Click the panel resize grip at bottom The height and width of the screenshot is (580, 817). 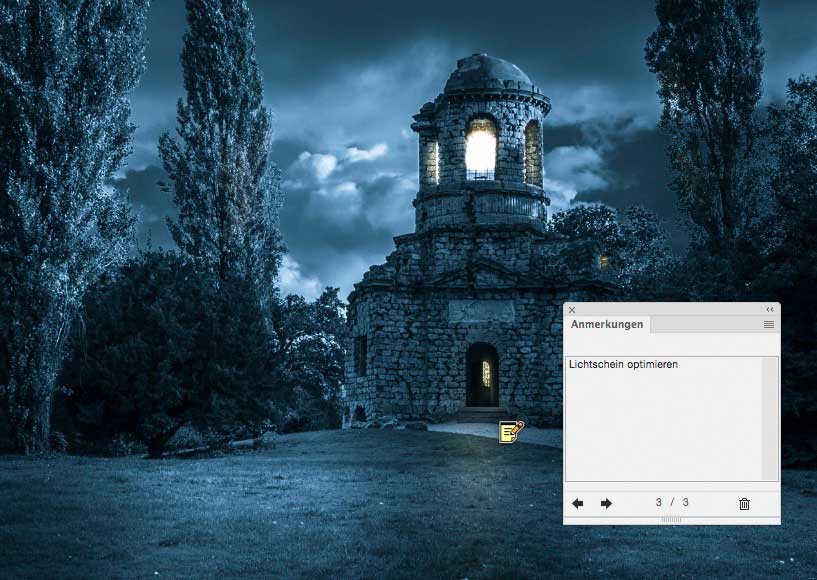point(671,520)
